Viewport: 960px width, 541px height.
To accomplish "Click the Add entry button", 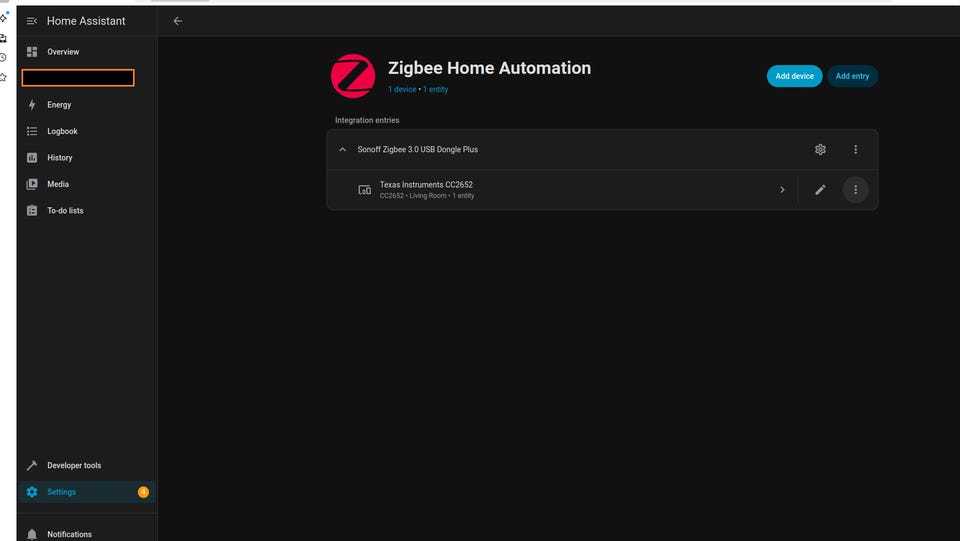I will tap(852, 76).
